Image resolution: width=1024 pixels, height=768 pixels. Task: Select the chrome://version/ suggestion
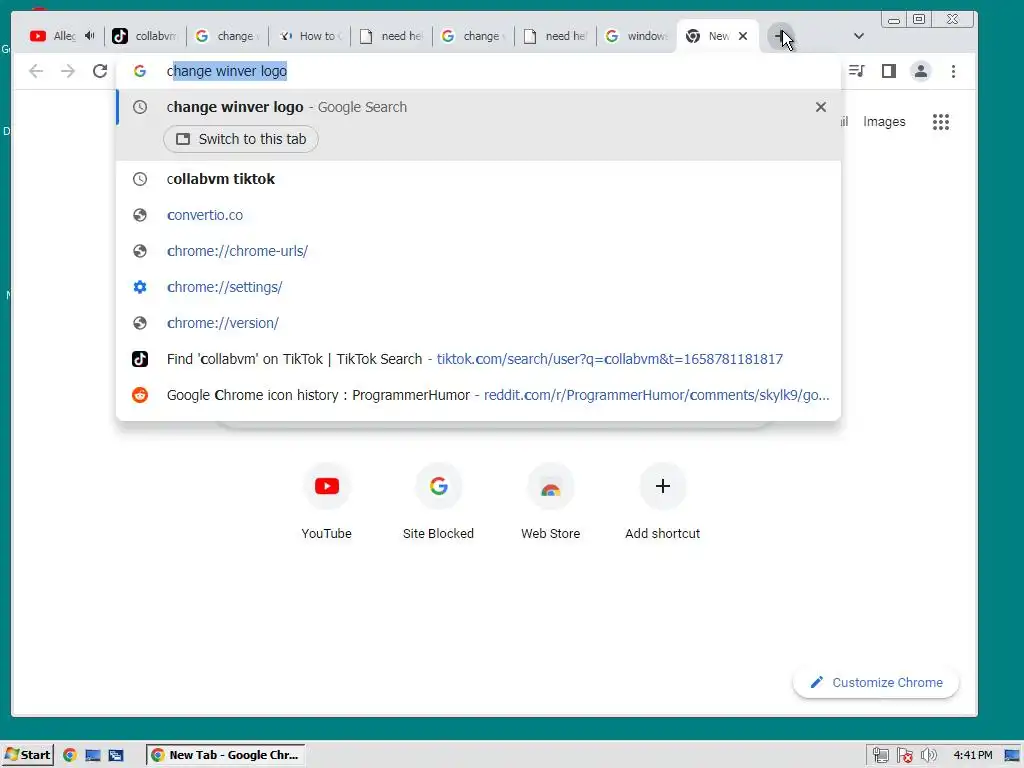coord(478,323)
